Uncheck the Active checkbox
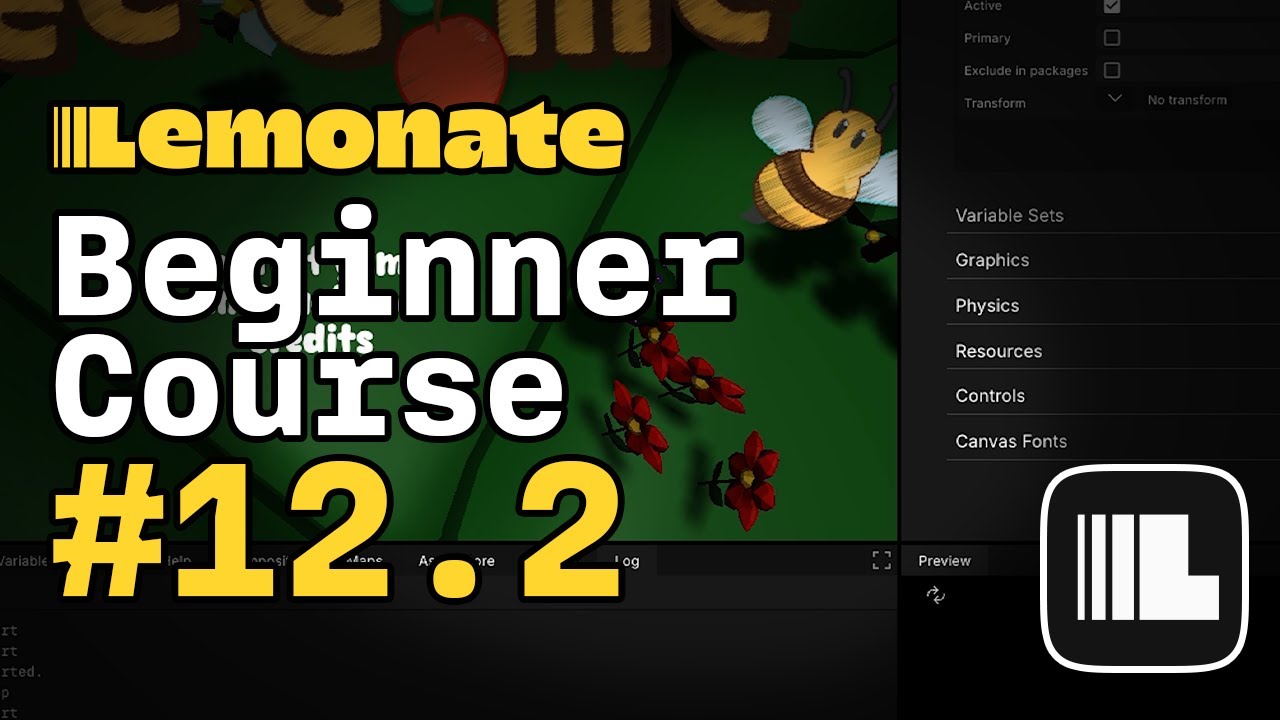Image resolution: width=1280 pixels, height=720 pixels. coord(1112,6)
